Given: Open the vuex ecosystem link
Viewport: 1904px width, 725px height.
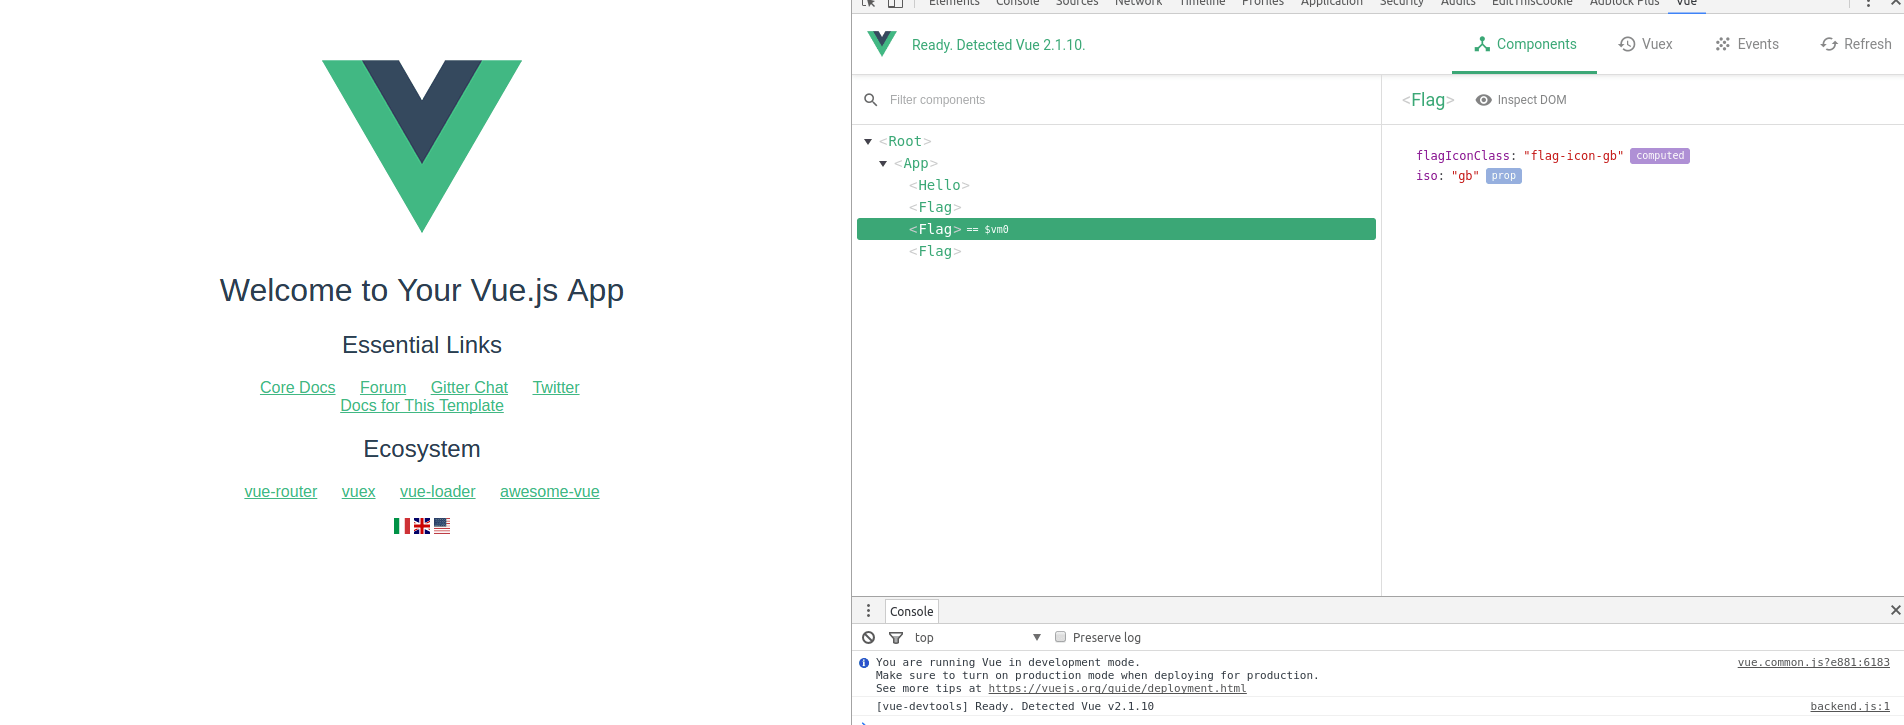Looking at the screenshot, I should coord(359,491).
